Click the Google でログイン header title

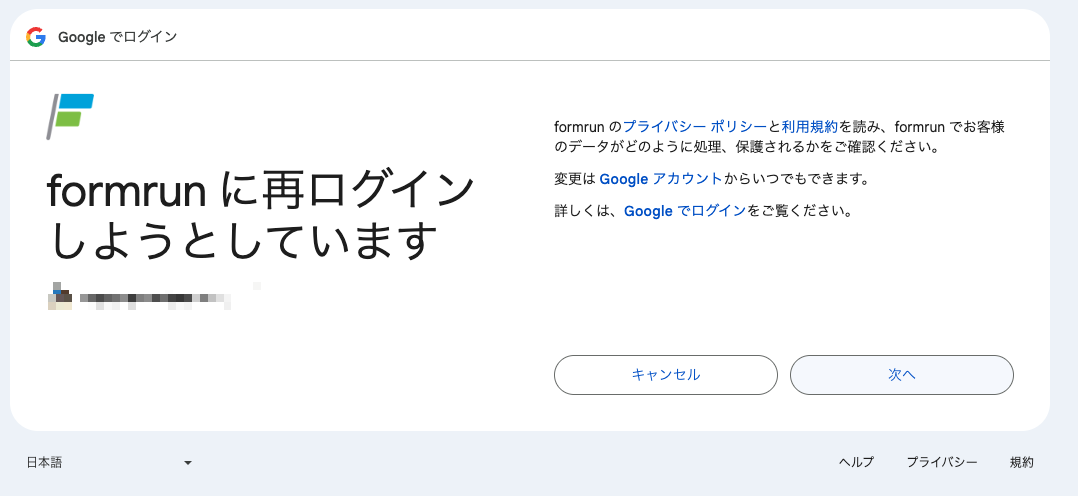(117, 37)
